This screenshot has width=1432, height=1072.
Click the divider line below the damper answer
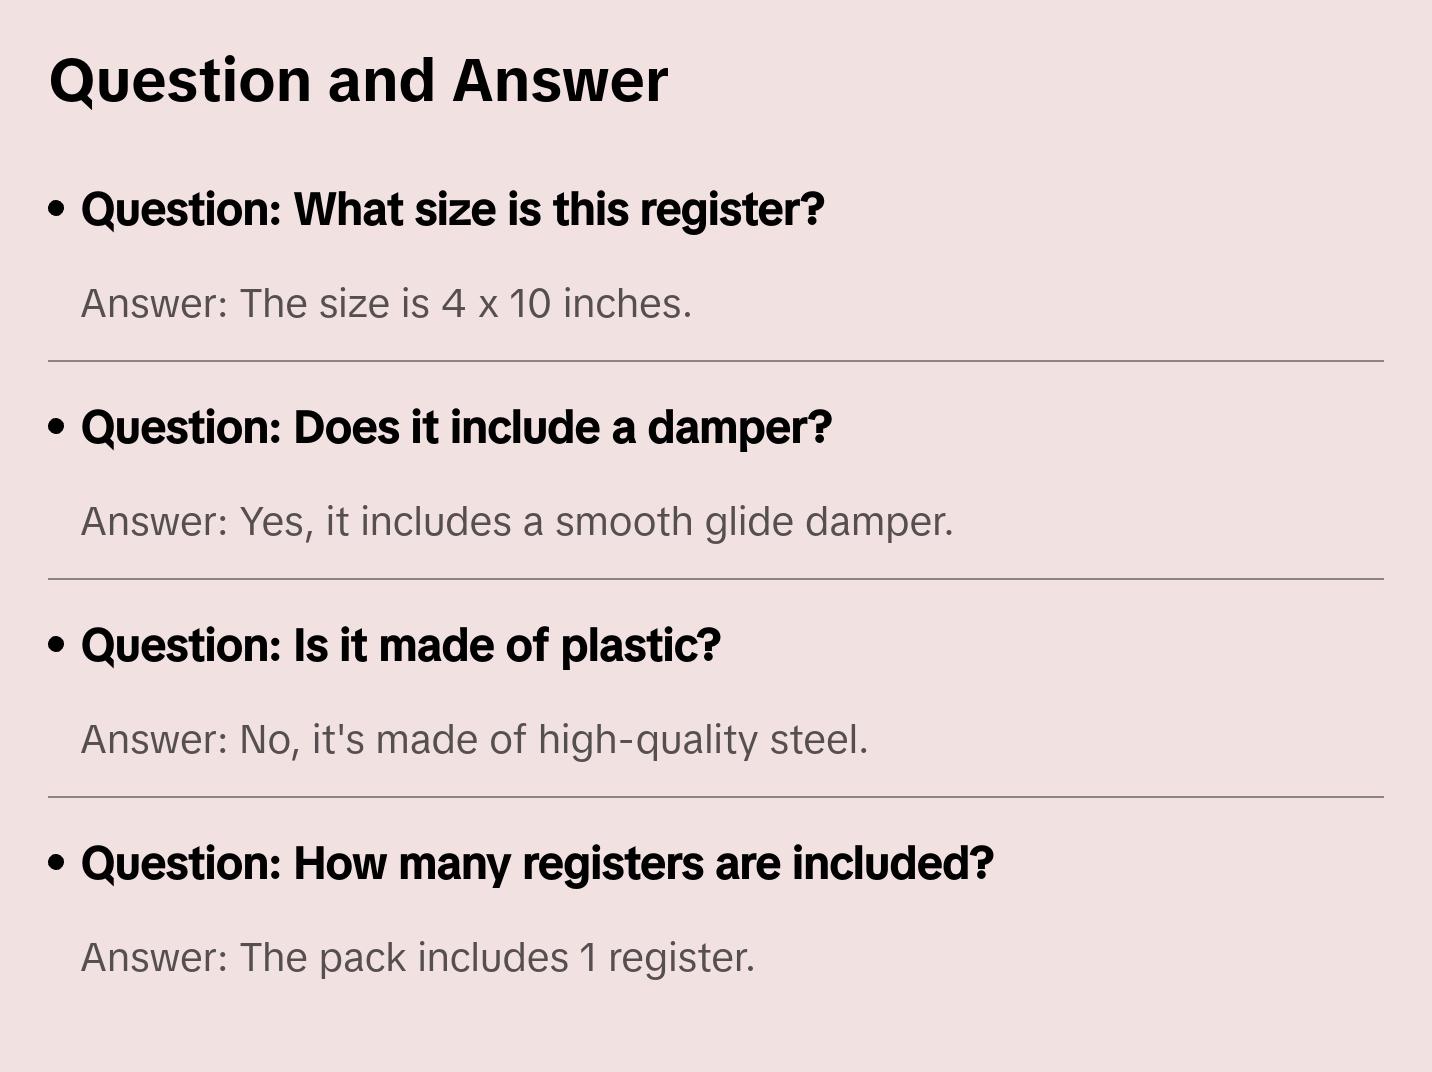tap(716, 579)
